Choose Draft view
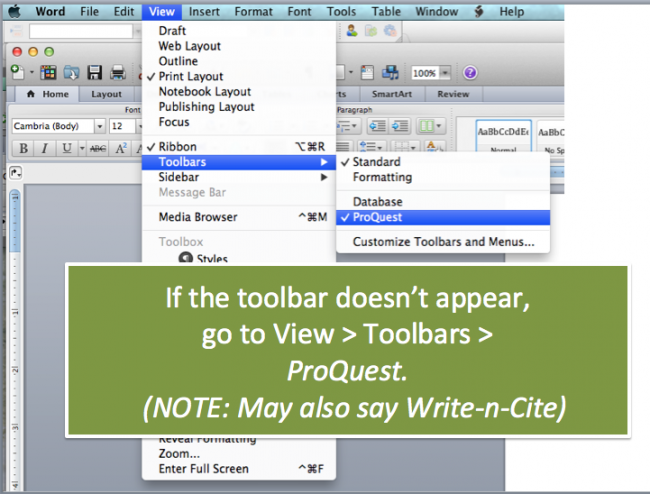The image size is (650, 494). tap(239, 31)
